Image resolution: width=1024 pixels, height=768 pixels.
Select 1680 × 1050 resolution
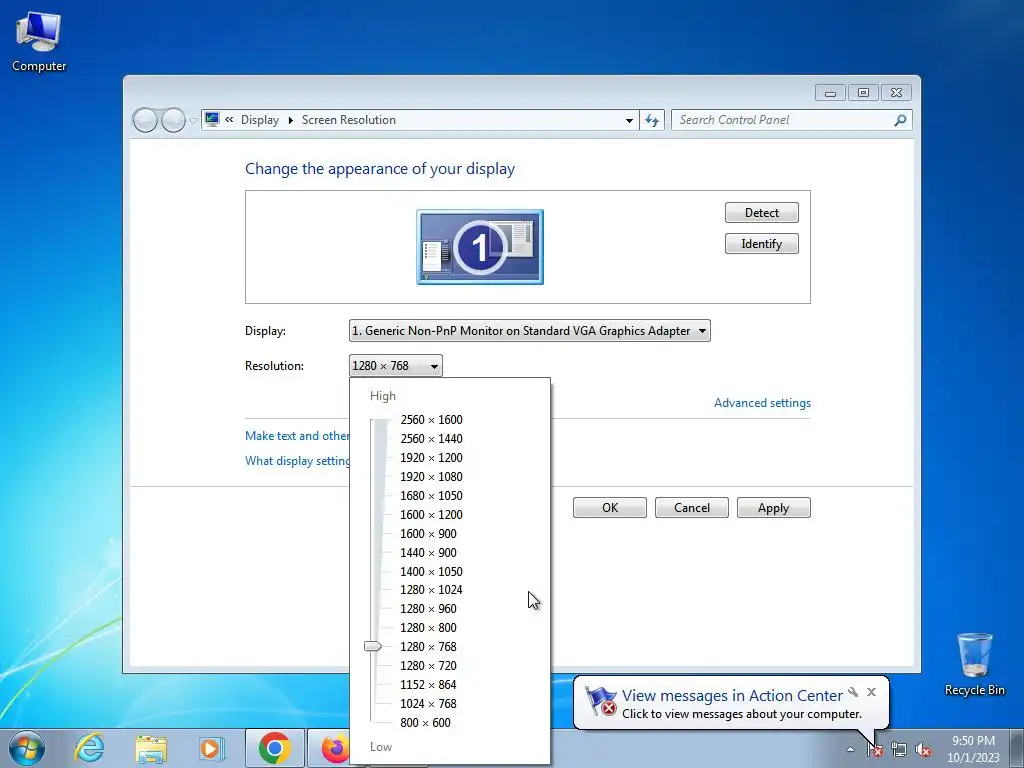click(x=431, y=496)
